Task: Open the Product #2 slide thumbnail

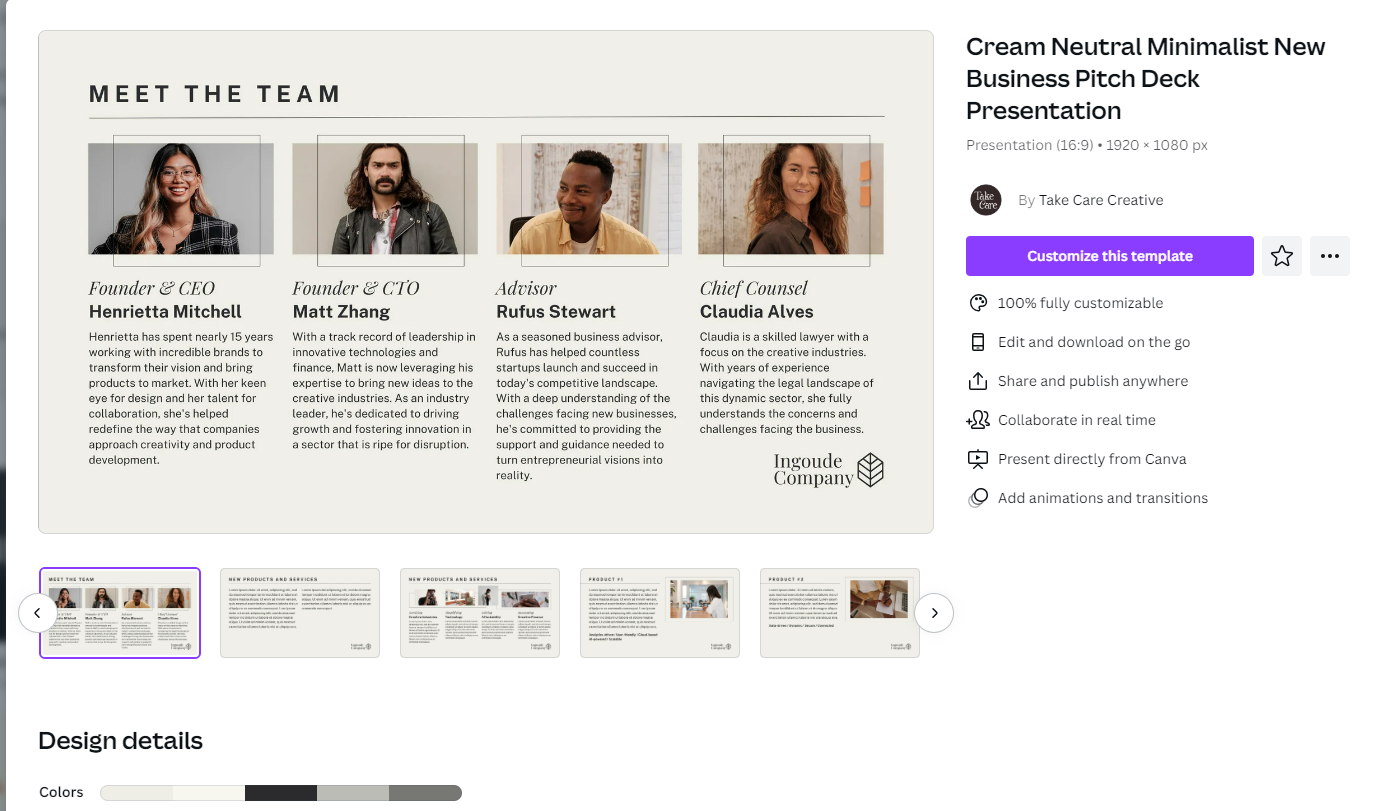Action: tap(840, 613)
